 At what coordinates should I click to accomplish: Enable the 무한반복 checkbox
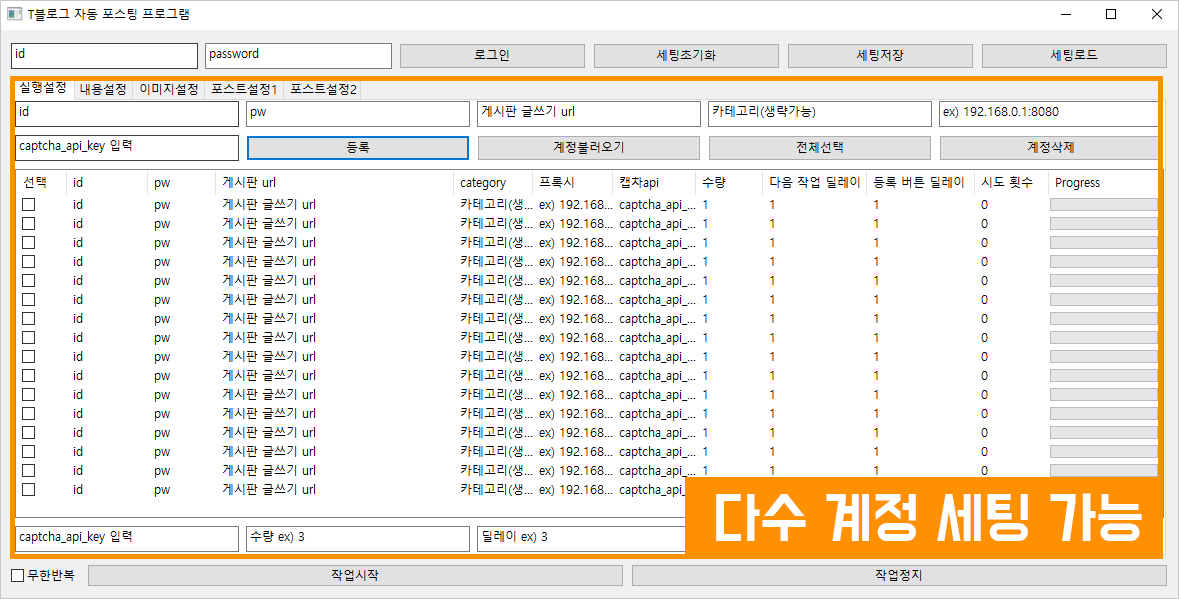(x=18, y=575)
